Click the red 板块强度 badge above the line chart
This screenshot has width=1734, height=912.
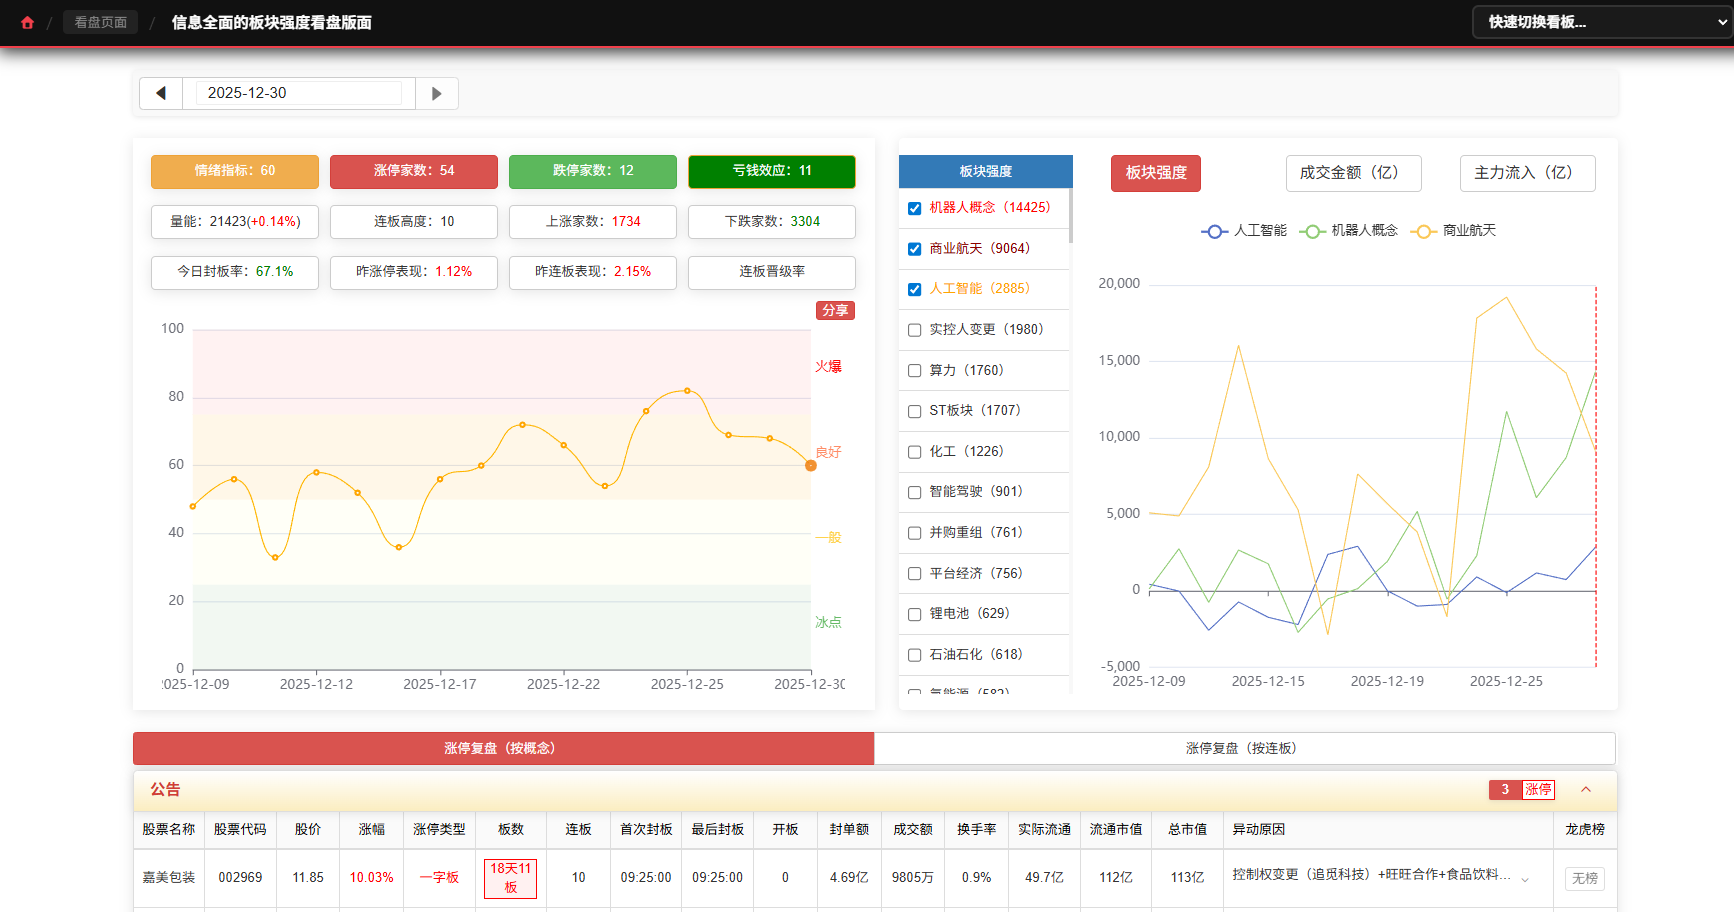click(1155, 173)
